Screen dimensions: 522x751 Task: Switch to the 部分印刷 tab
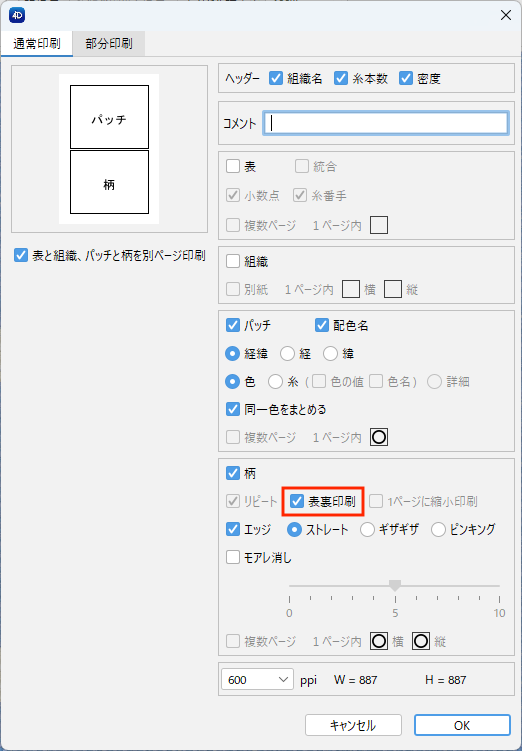109,44
